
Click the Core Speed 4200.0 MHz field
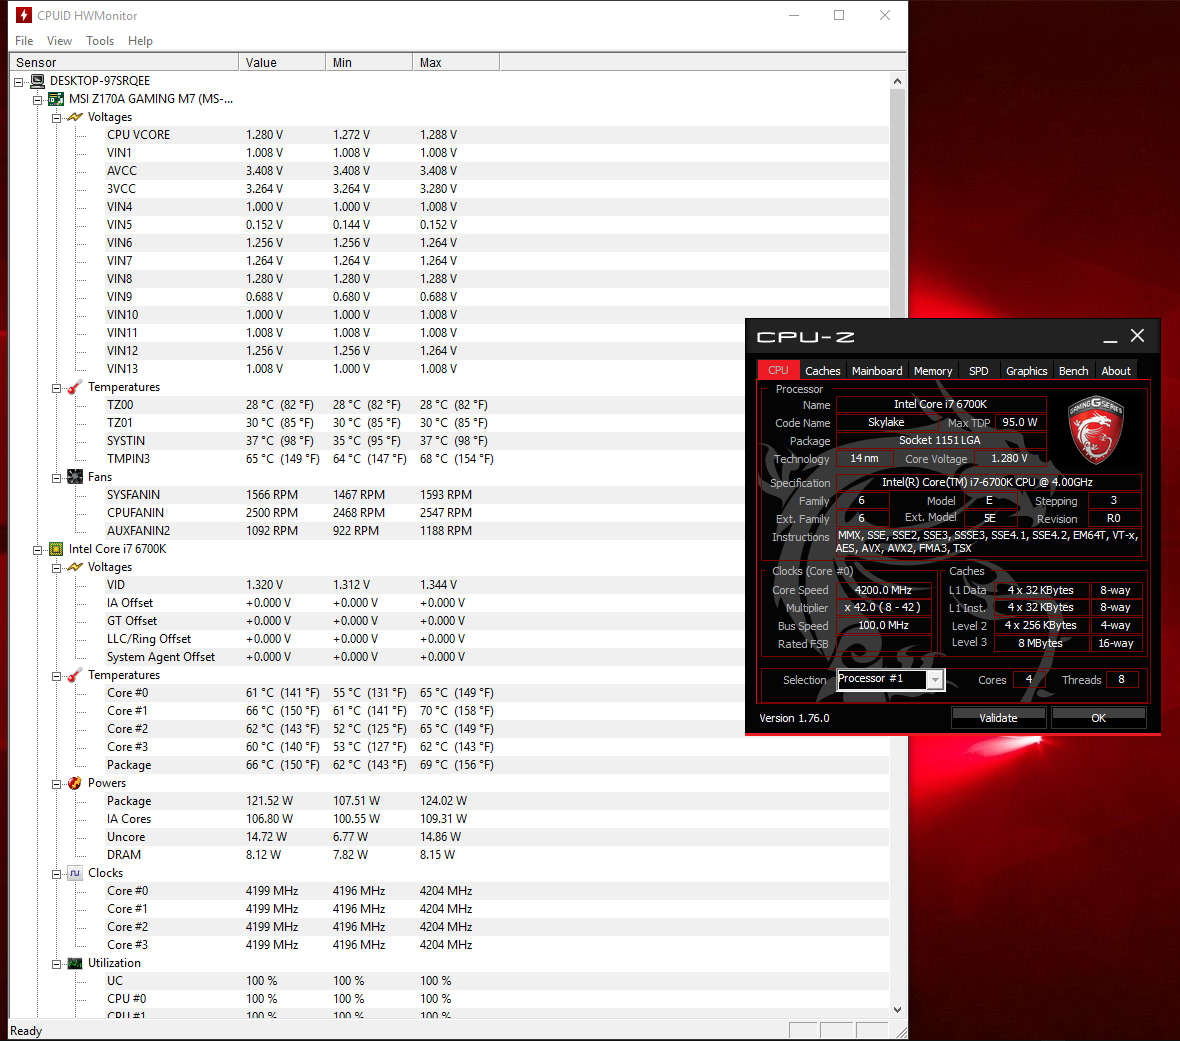(x=883, y=590)
